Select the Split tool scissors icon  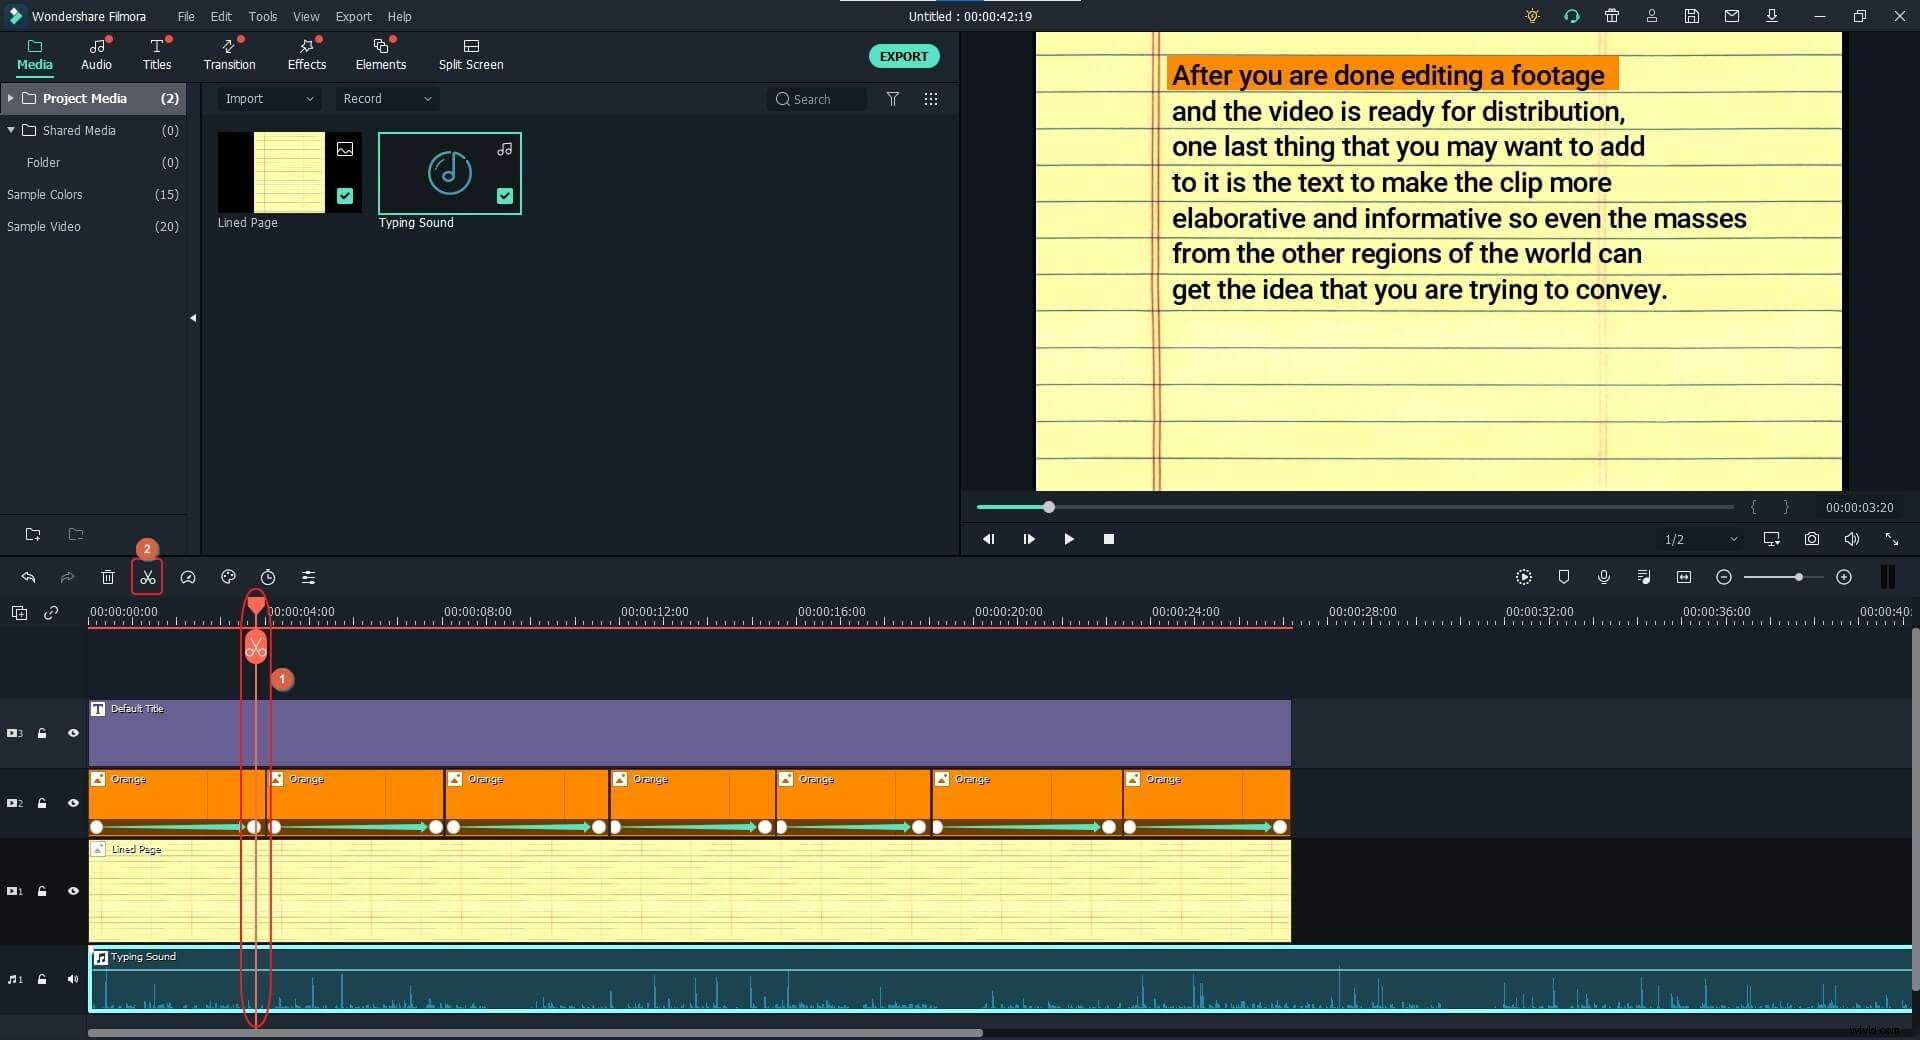tap(147, 578)
